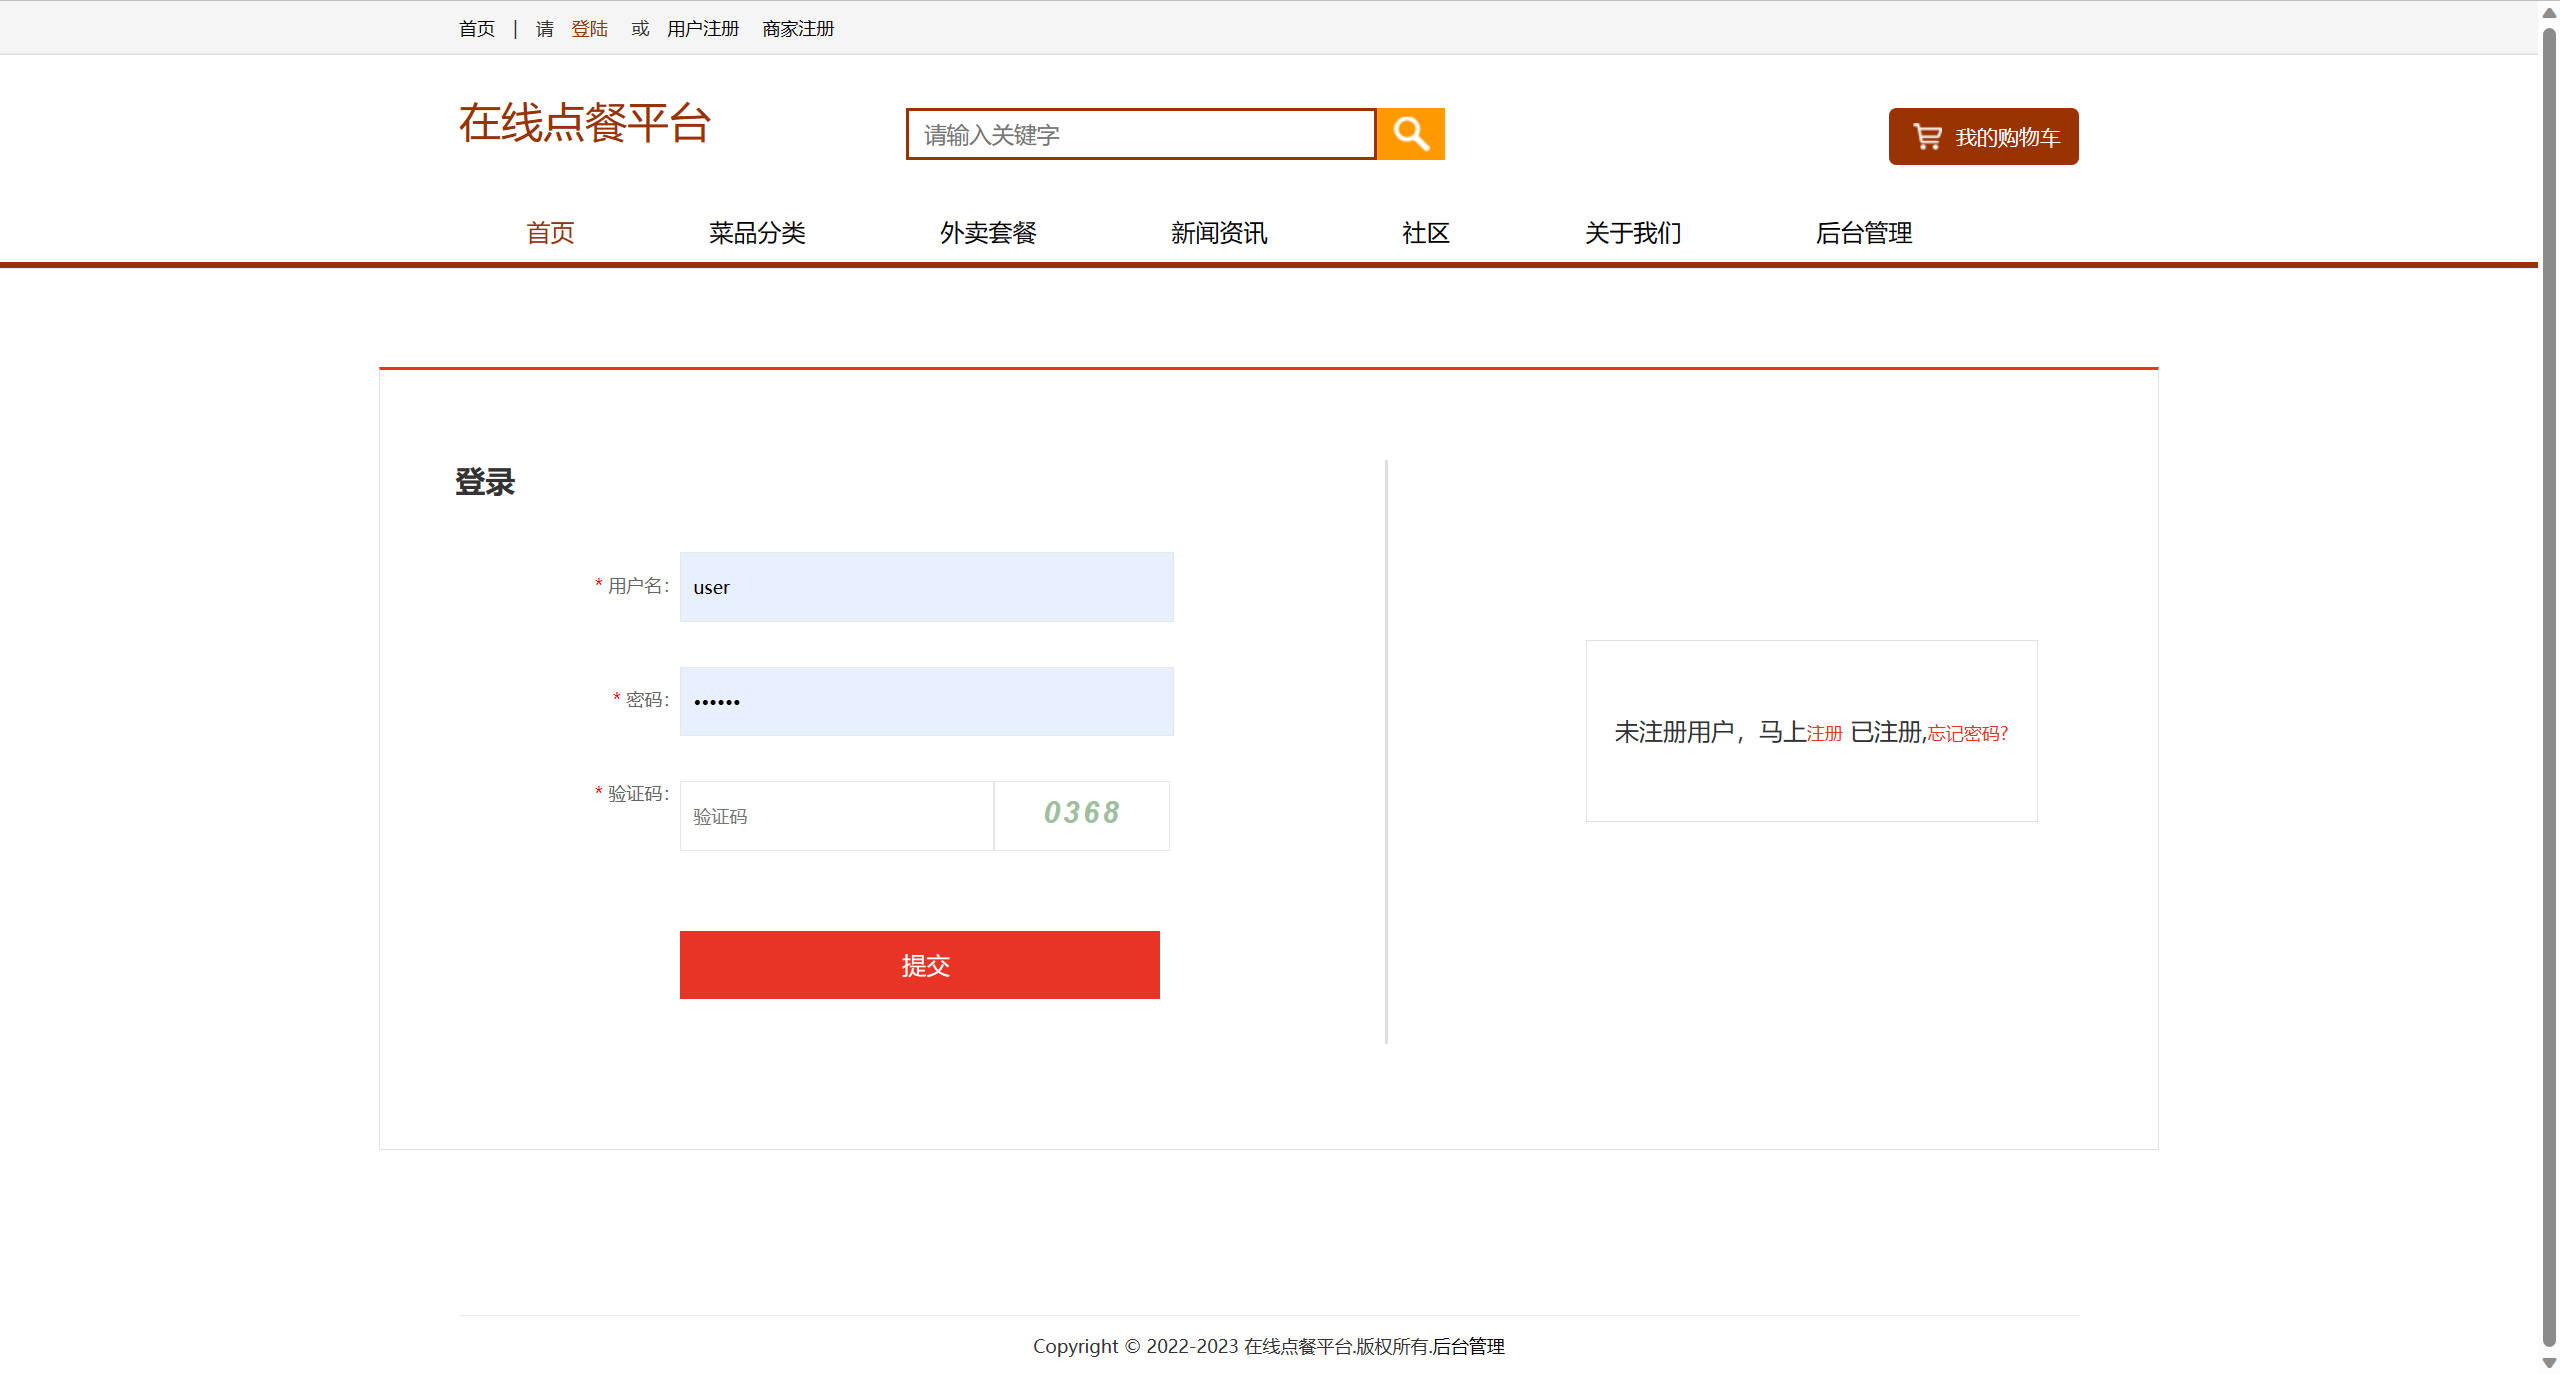This screenshot has height=1374, width=2560.
Task: Click 注册 link for unregistered users
Action: [x=1824, y=733]
